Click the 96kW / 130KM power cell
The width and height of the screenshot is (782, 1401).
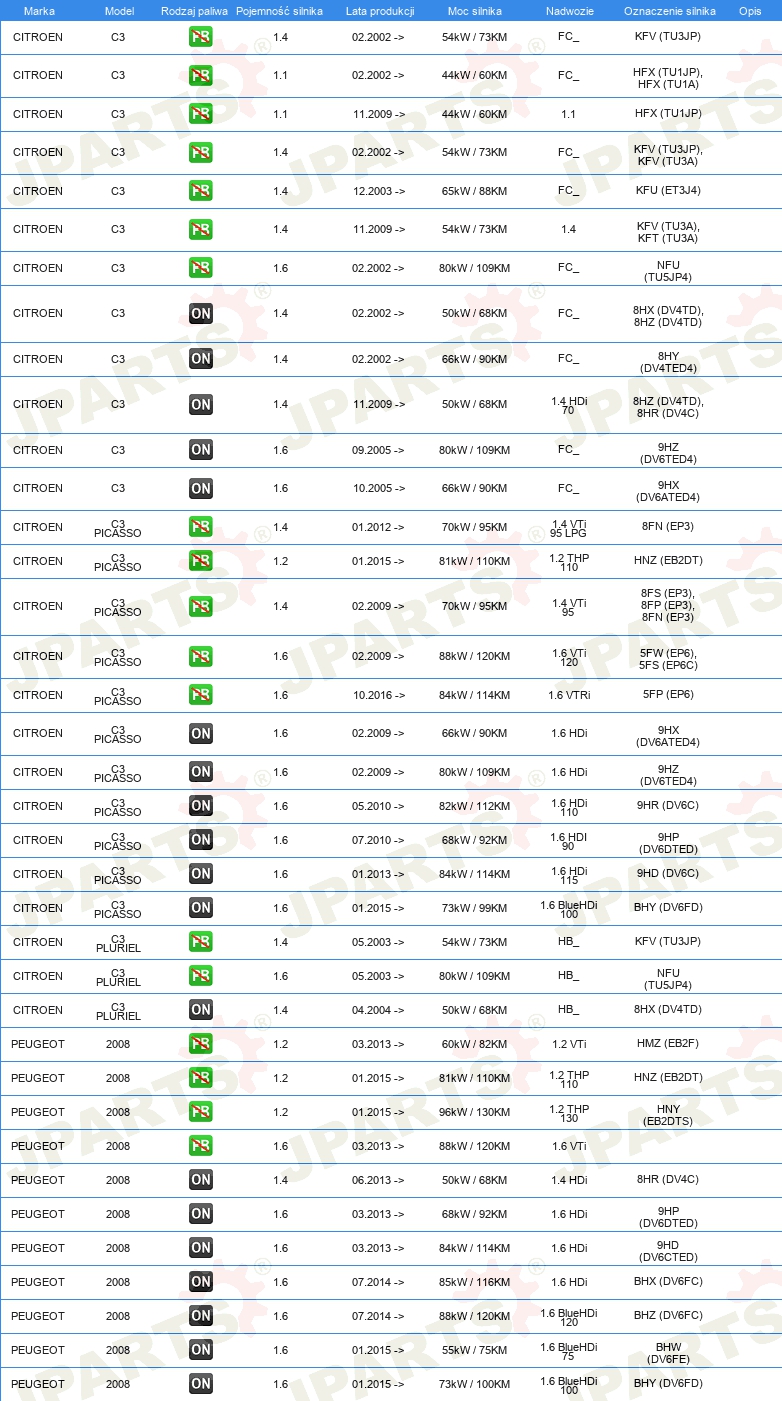coord(475,1112)
